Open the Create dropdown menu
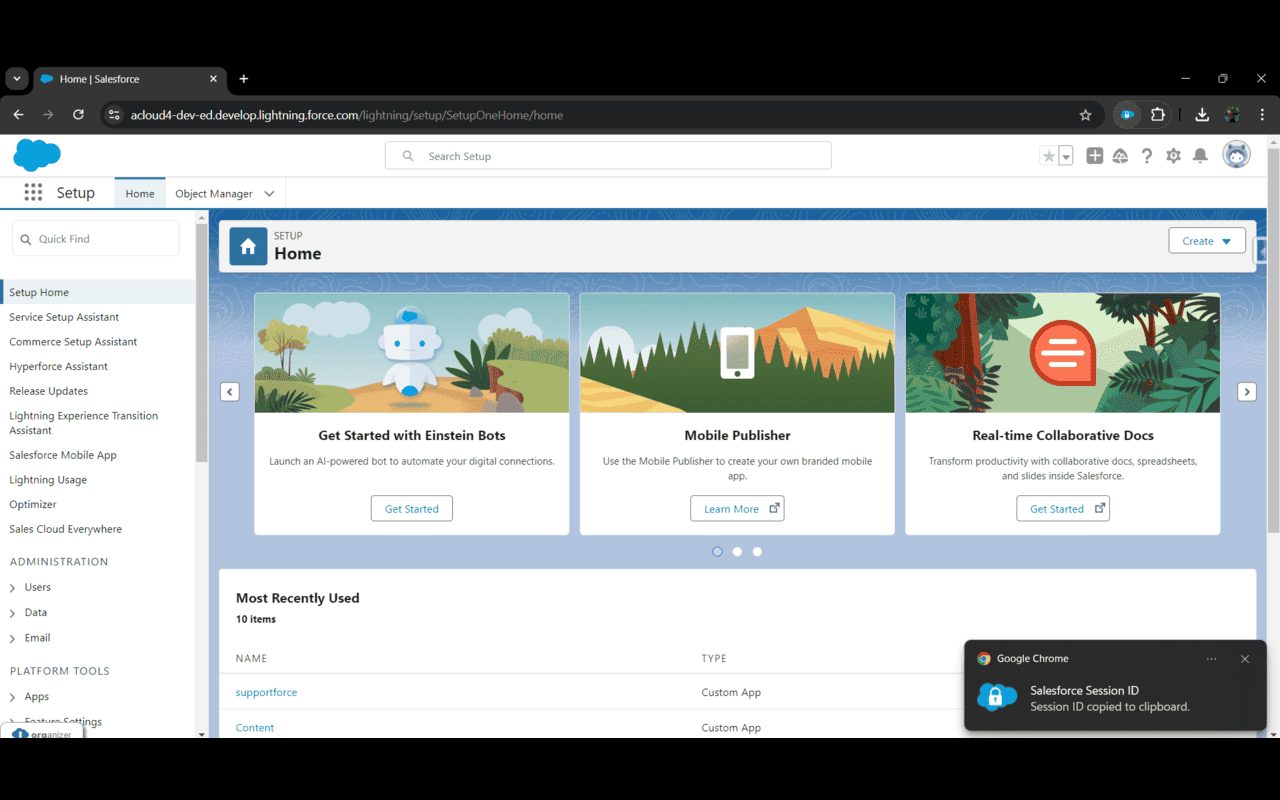This screenshot has width=1280, height=800. tap(1207, 240)
